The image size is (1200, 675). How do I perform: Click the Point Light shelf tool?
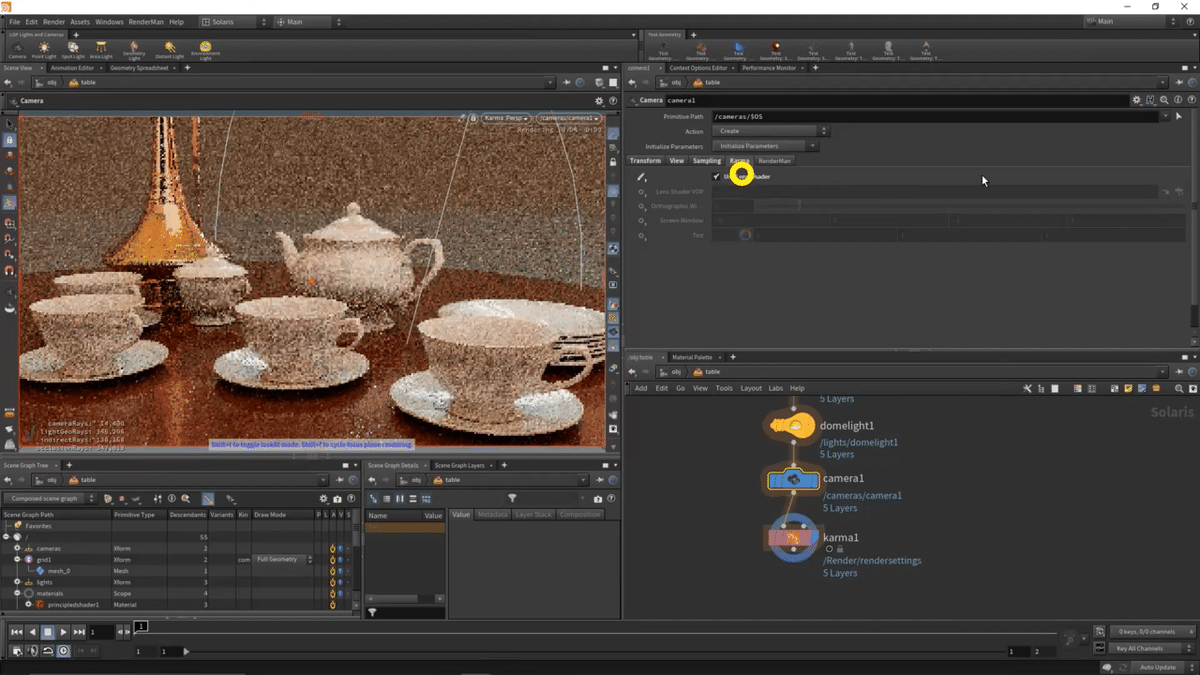coord(44,50)
